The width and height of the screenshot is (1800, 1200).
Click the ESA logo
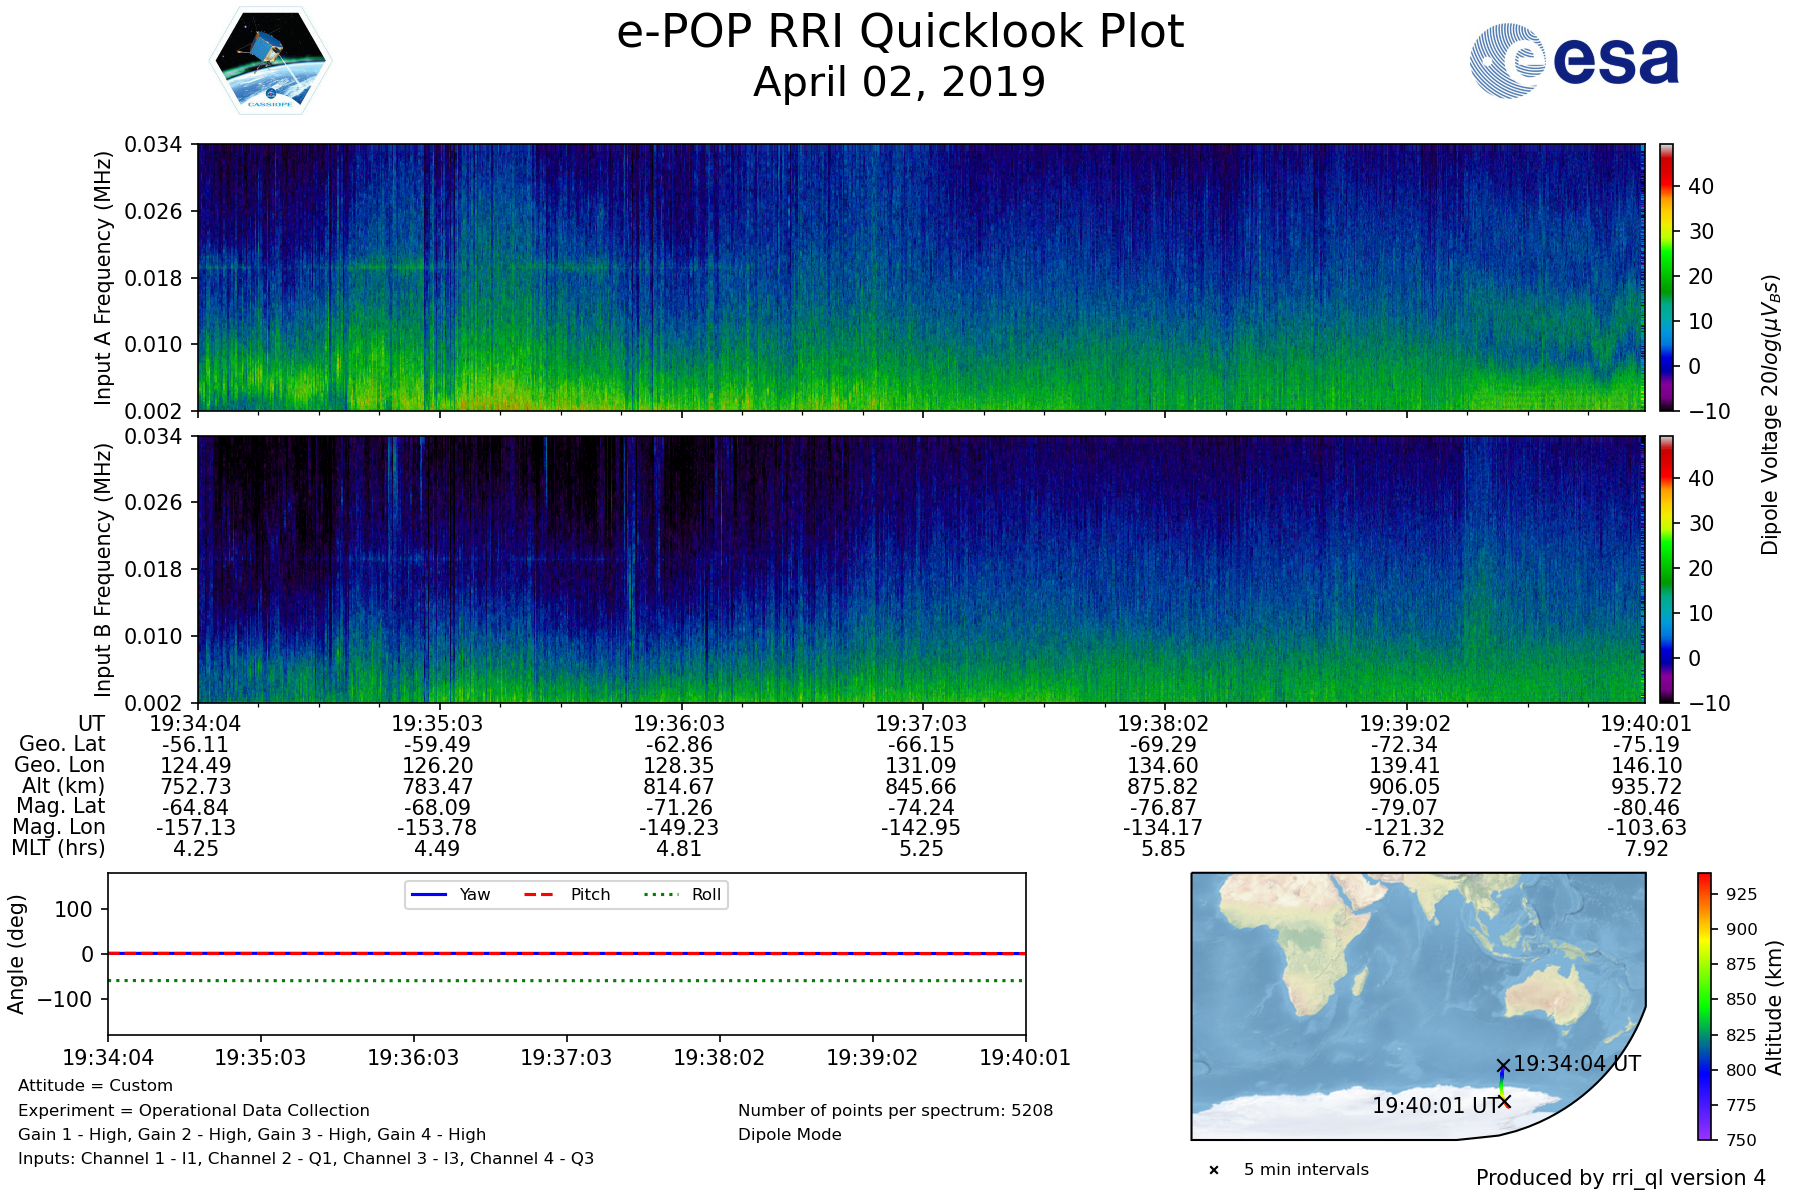pyautogui.click(x=1574, y=61)
